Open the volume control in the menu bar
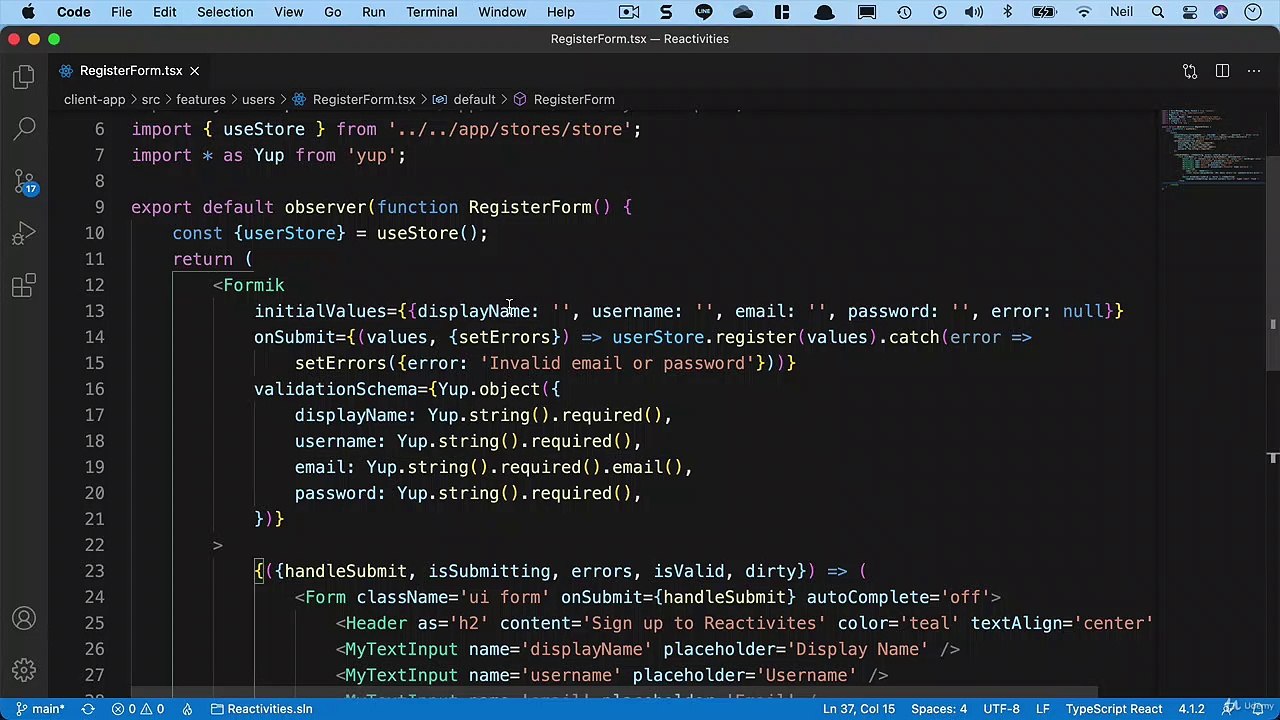Viewport: 1280px width, 720px height. 973,12
